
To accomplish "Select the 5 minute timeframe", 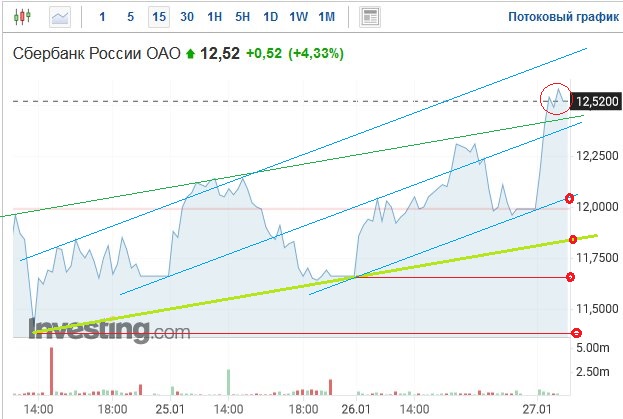I will pyautogui.click(x=130, y=17).
